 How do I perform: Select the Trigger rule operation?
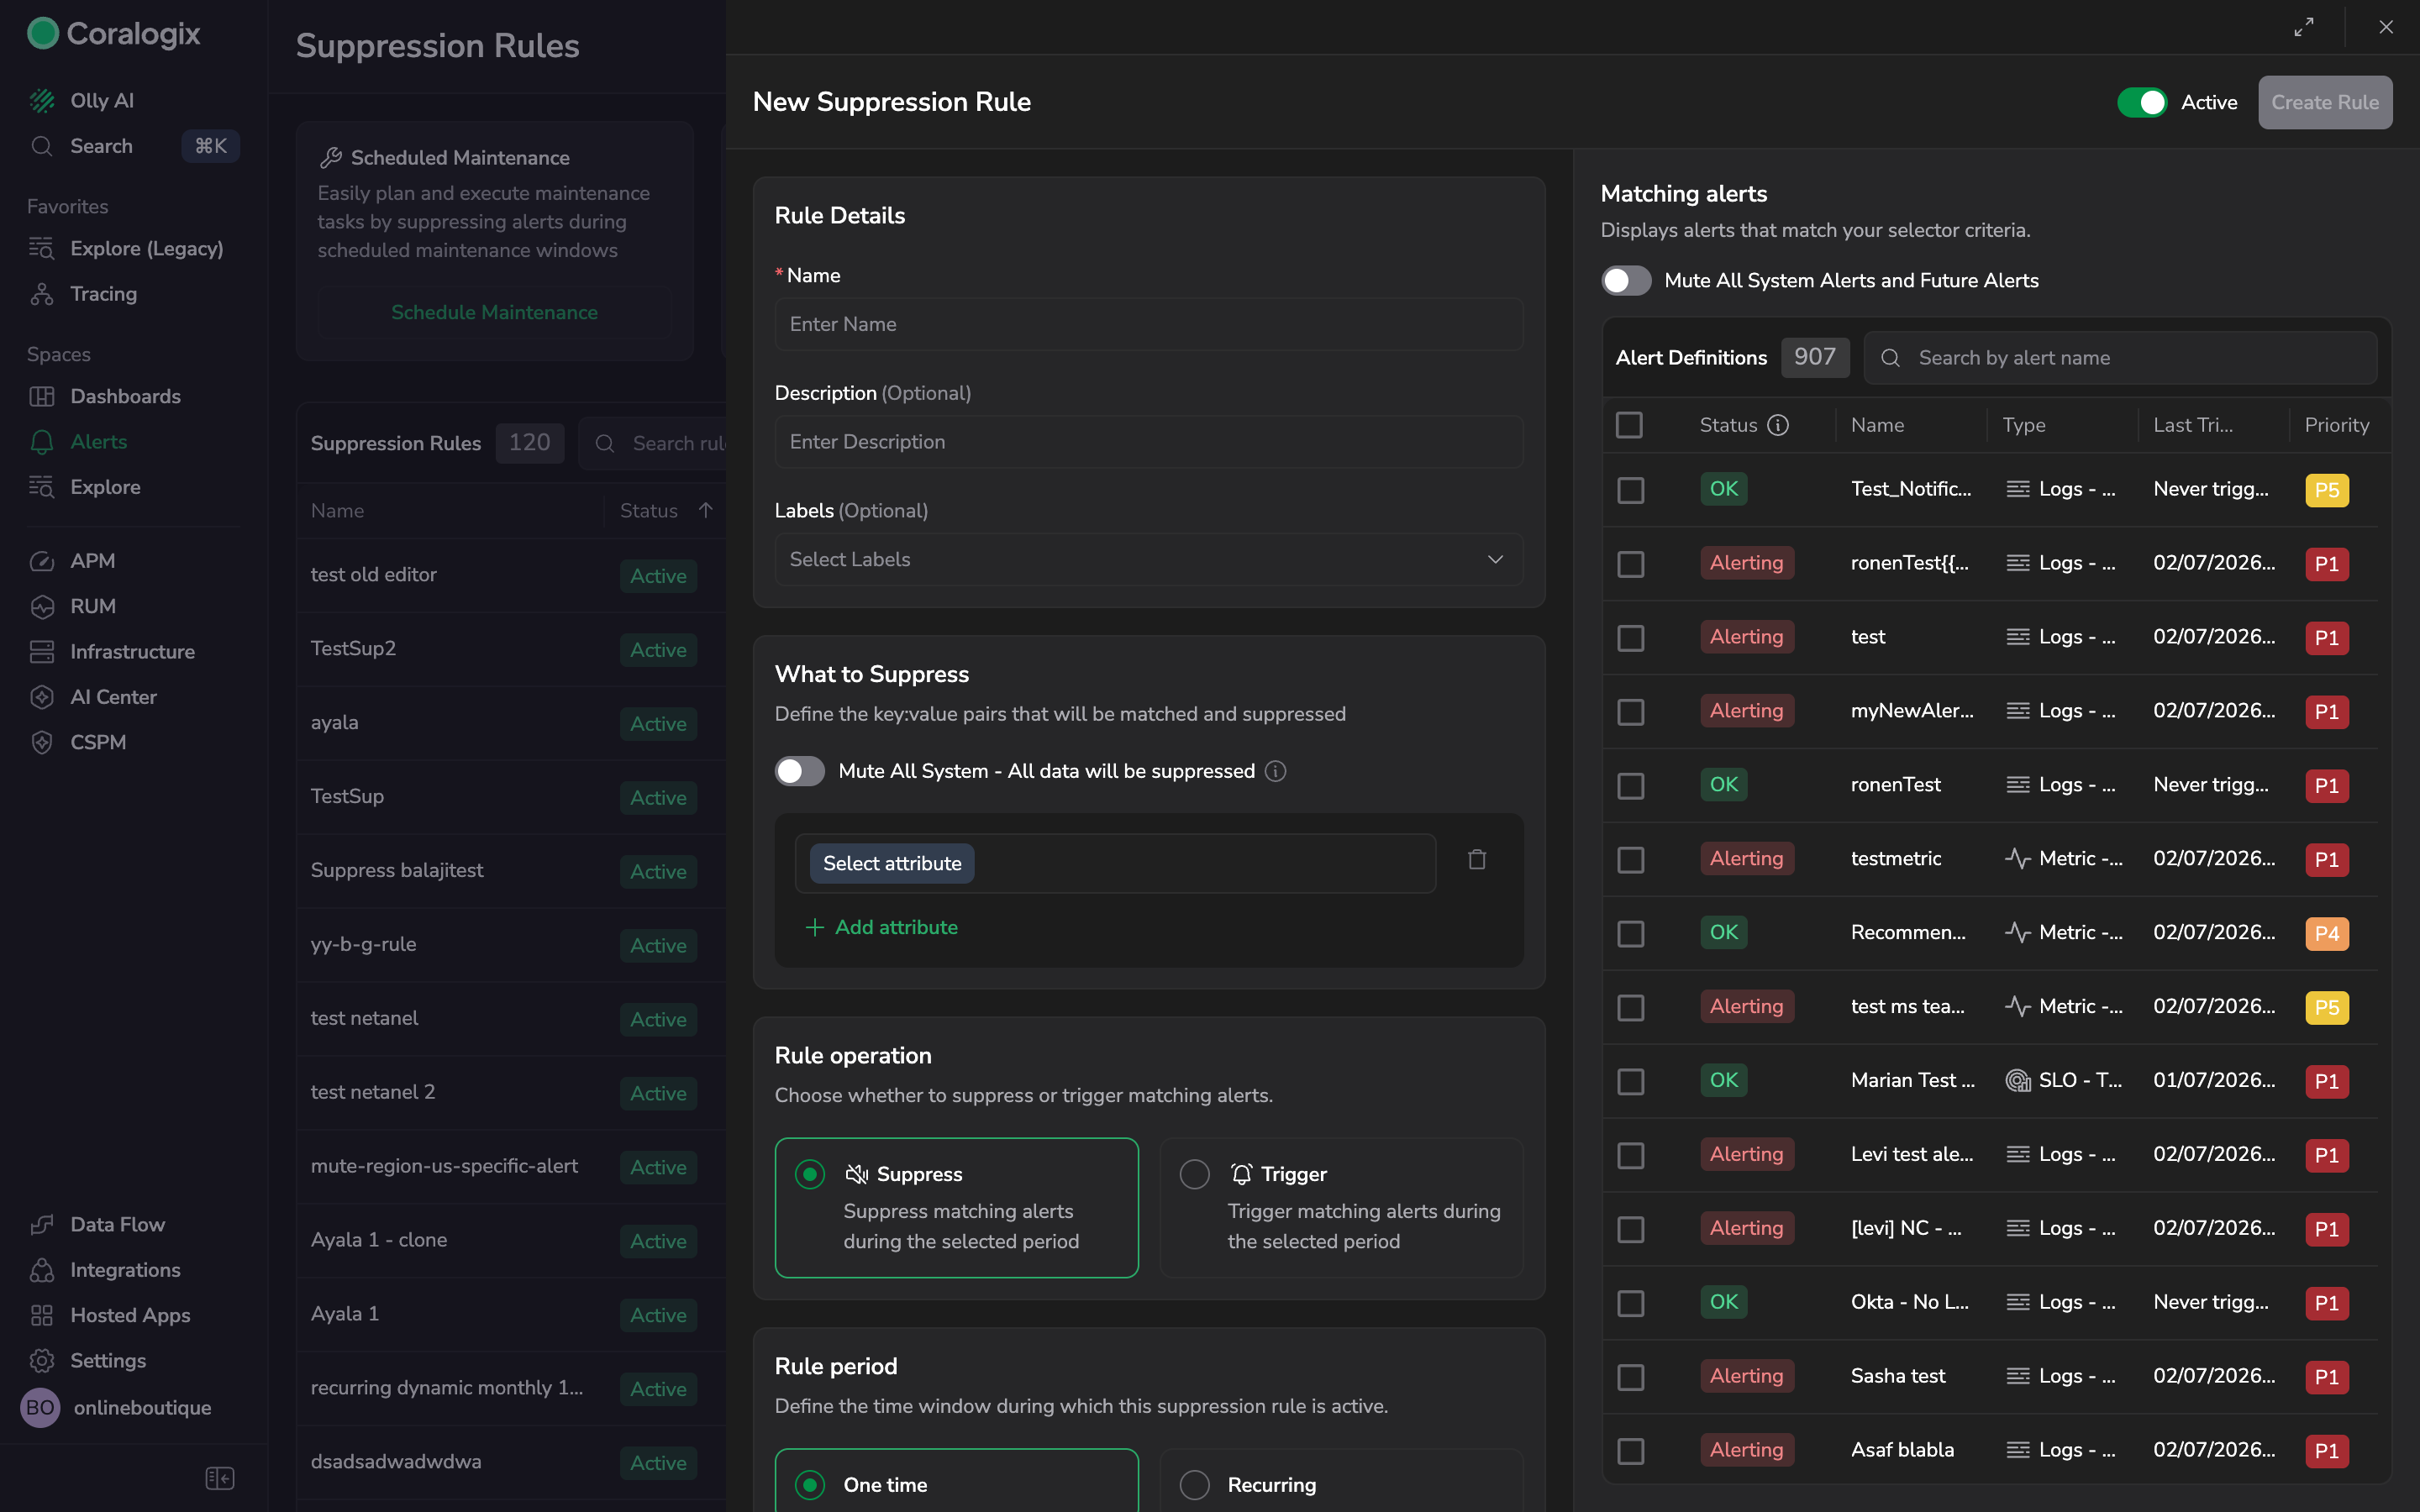(x=1342, y=1207)
